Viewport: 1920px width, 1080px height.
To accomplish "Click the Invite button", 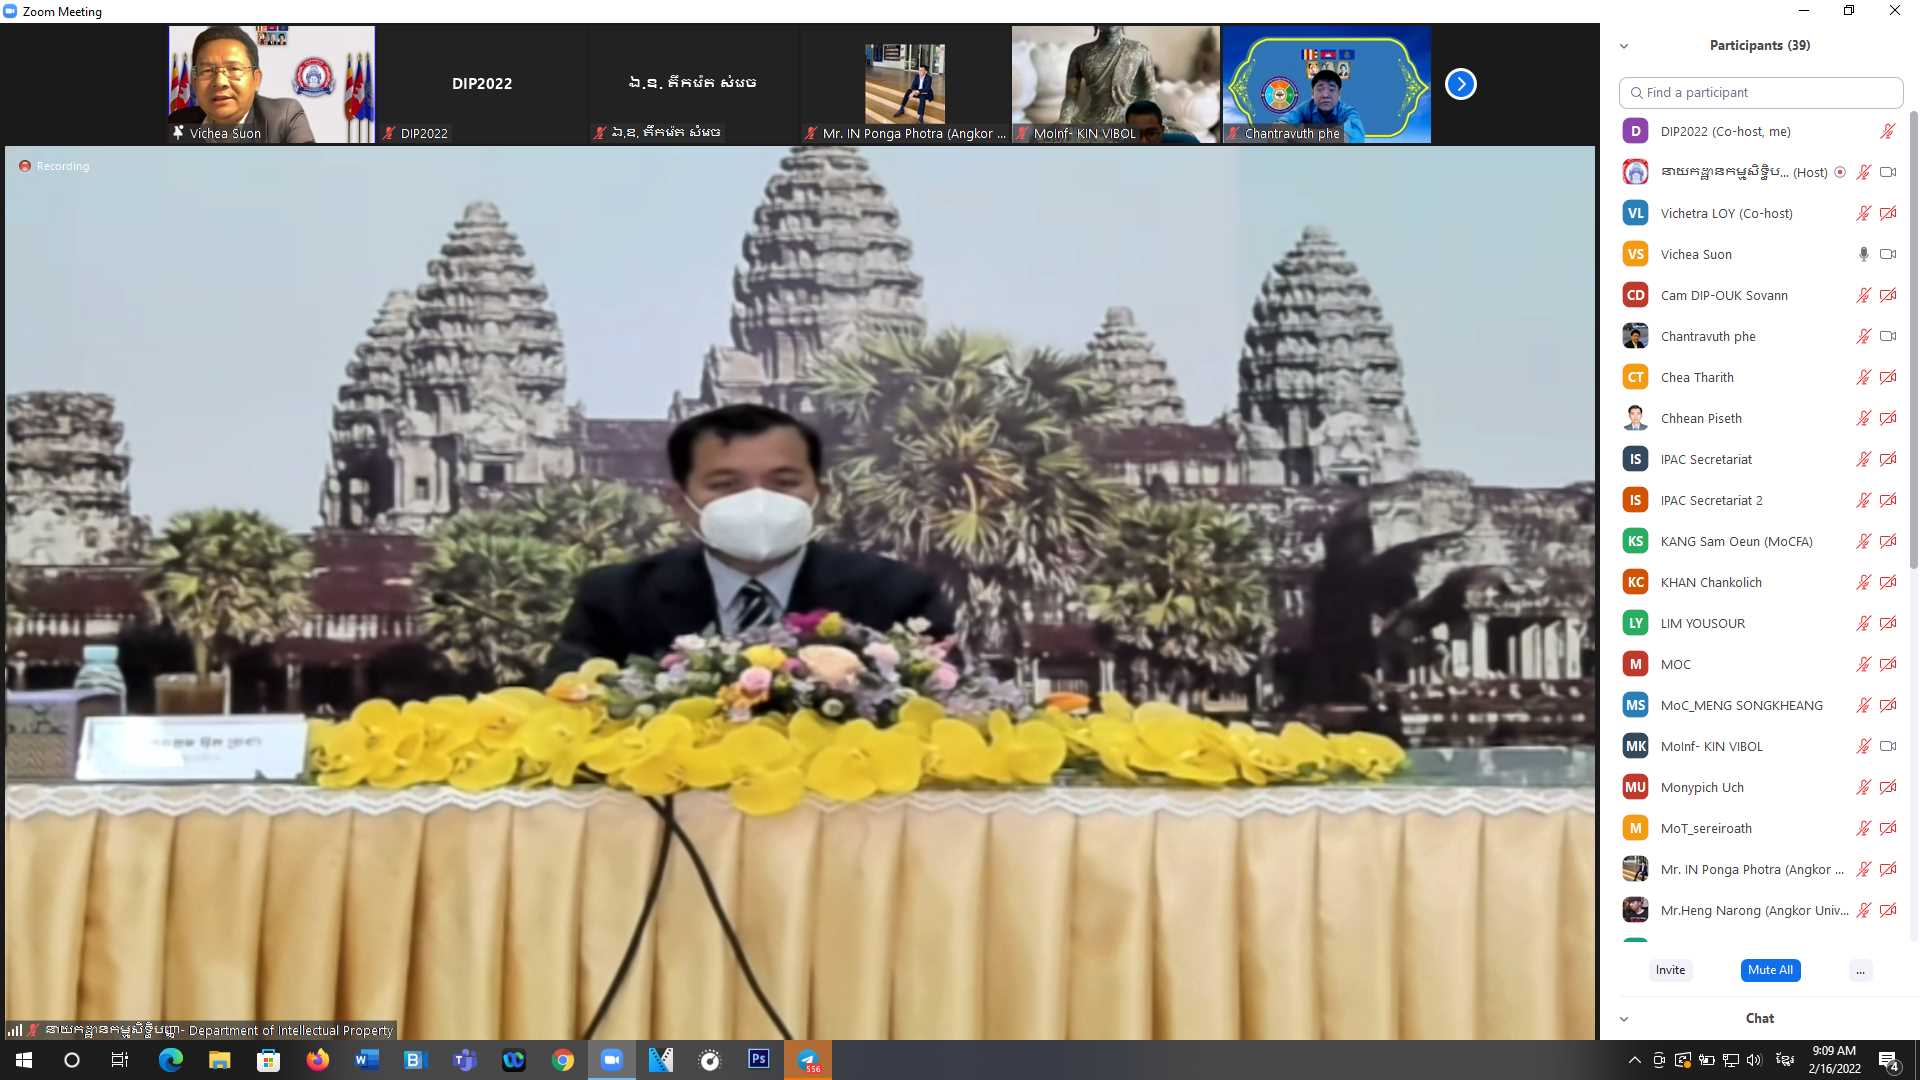I will tap(1670, 970).
